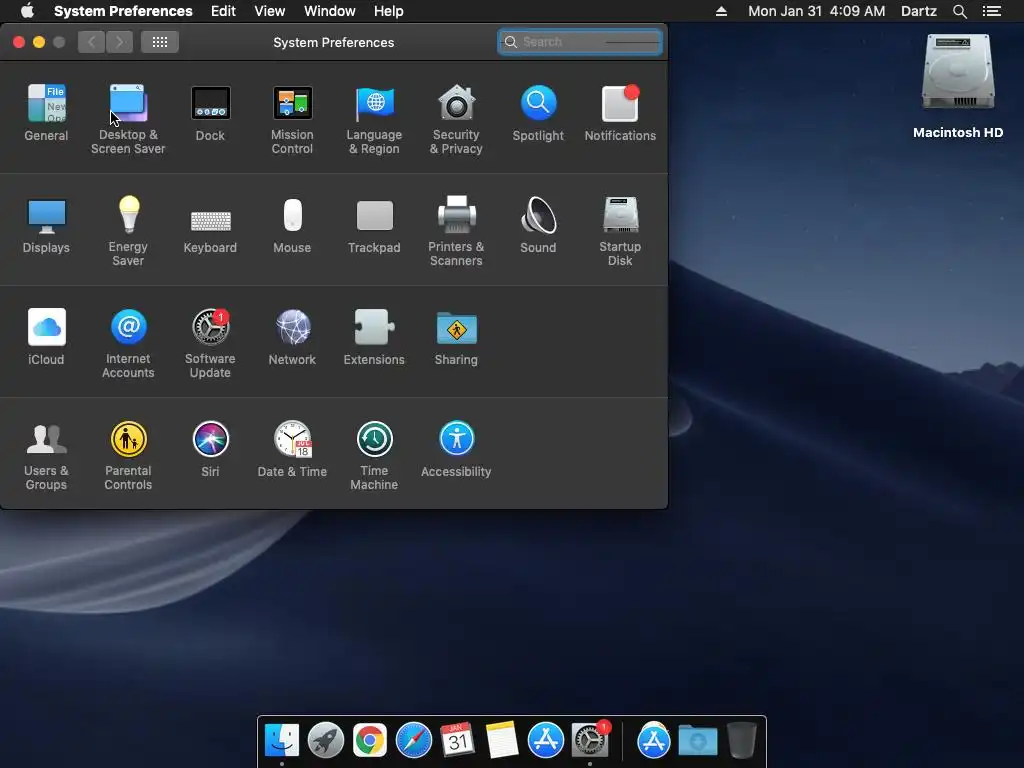This screenshot has height=768, width=1024.
Task: Open the System Preferences app menu
Action: [x=123, y=11]
